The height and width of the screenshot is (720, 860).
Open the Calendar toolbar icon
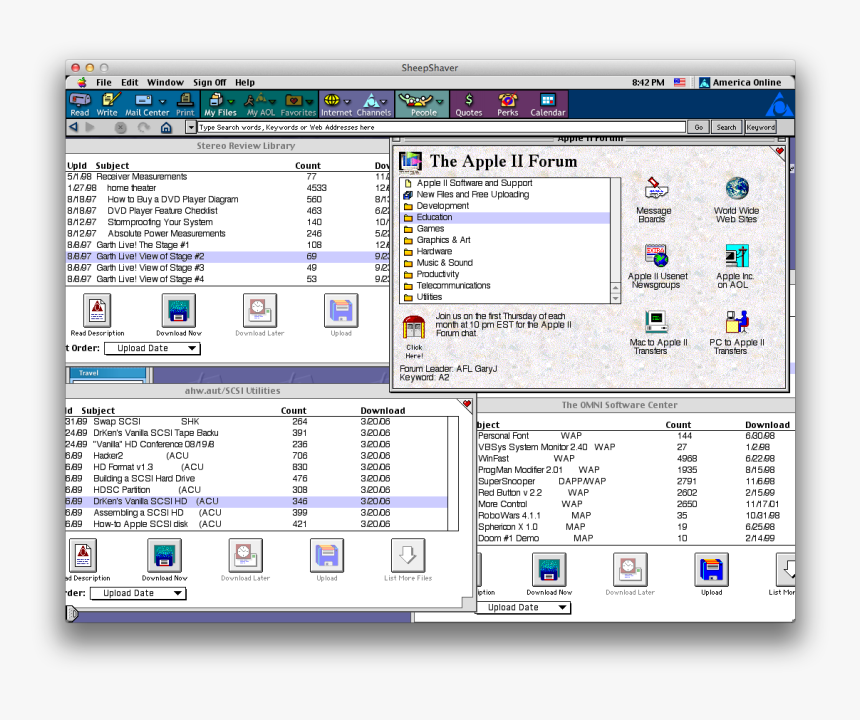[x=547, y=104]
